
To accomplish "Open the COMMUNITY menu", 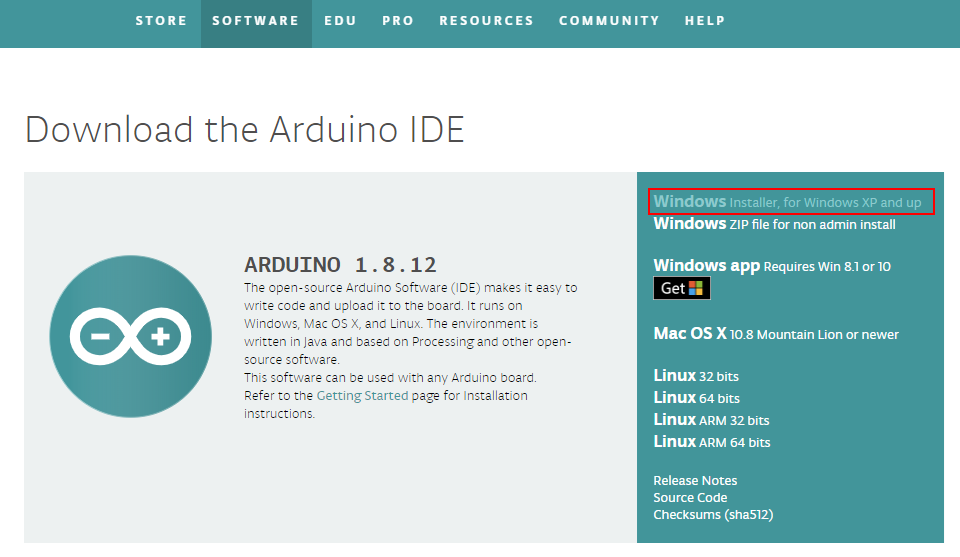I will [609, 21].
